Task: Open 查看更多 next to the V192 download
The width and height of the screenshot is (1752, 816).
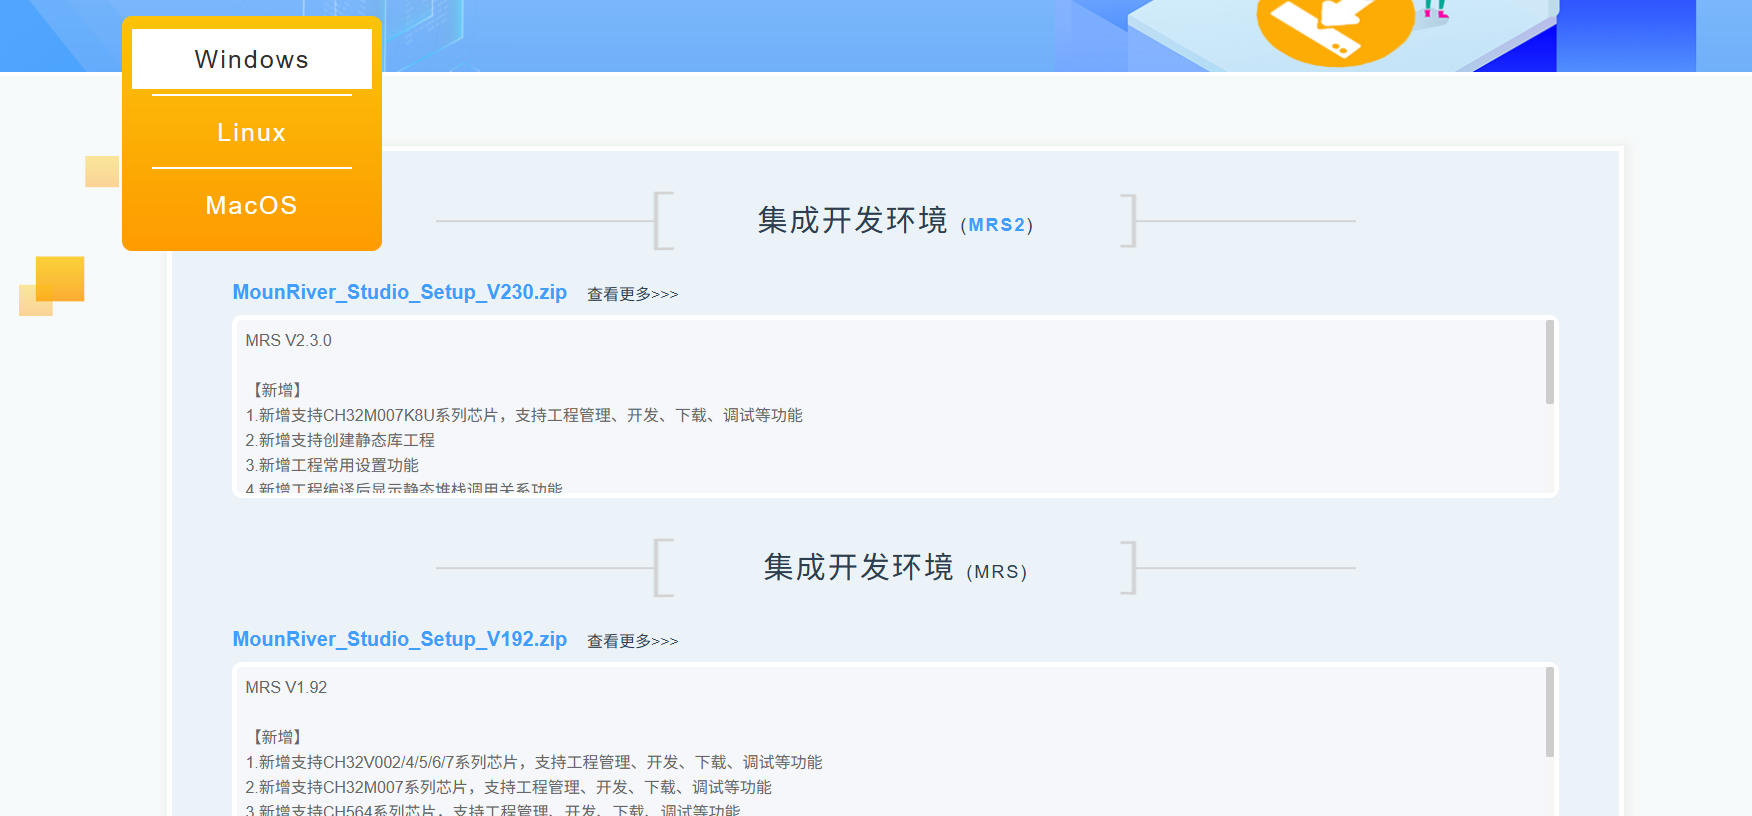Action: pos(632,641)
